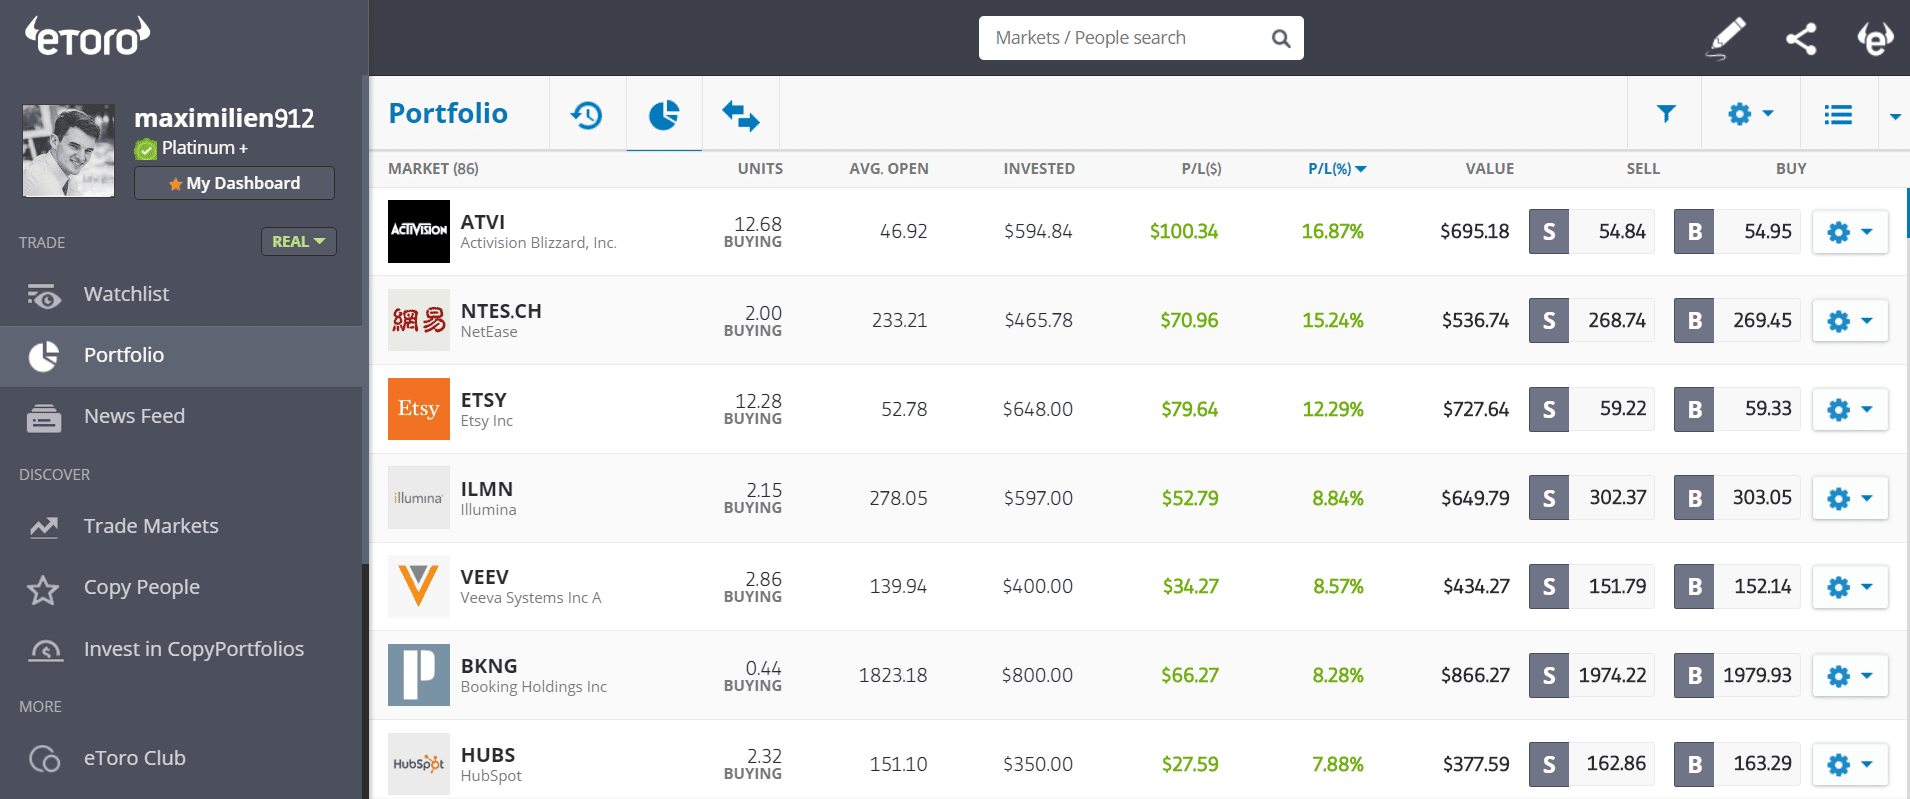Sort by VALUE column header

(x=1490, y=169)
